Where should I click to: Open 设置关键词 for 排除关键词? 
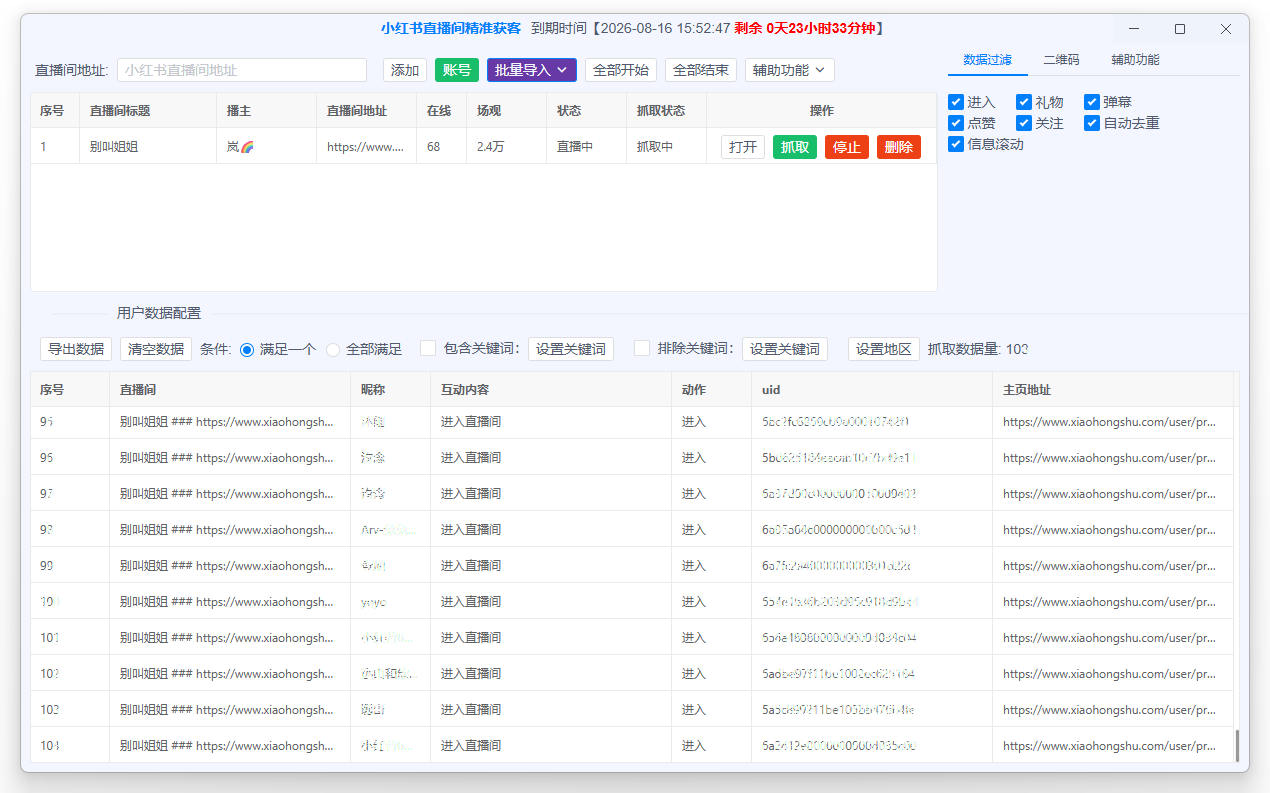coord(785,349)
